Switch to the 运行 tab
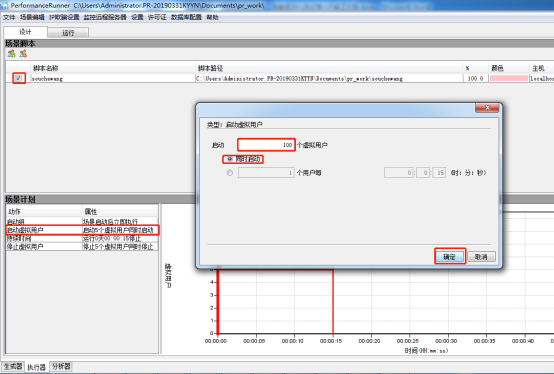This screenshot has height=374, width=554. click(x=68, y=32)
